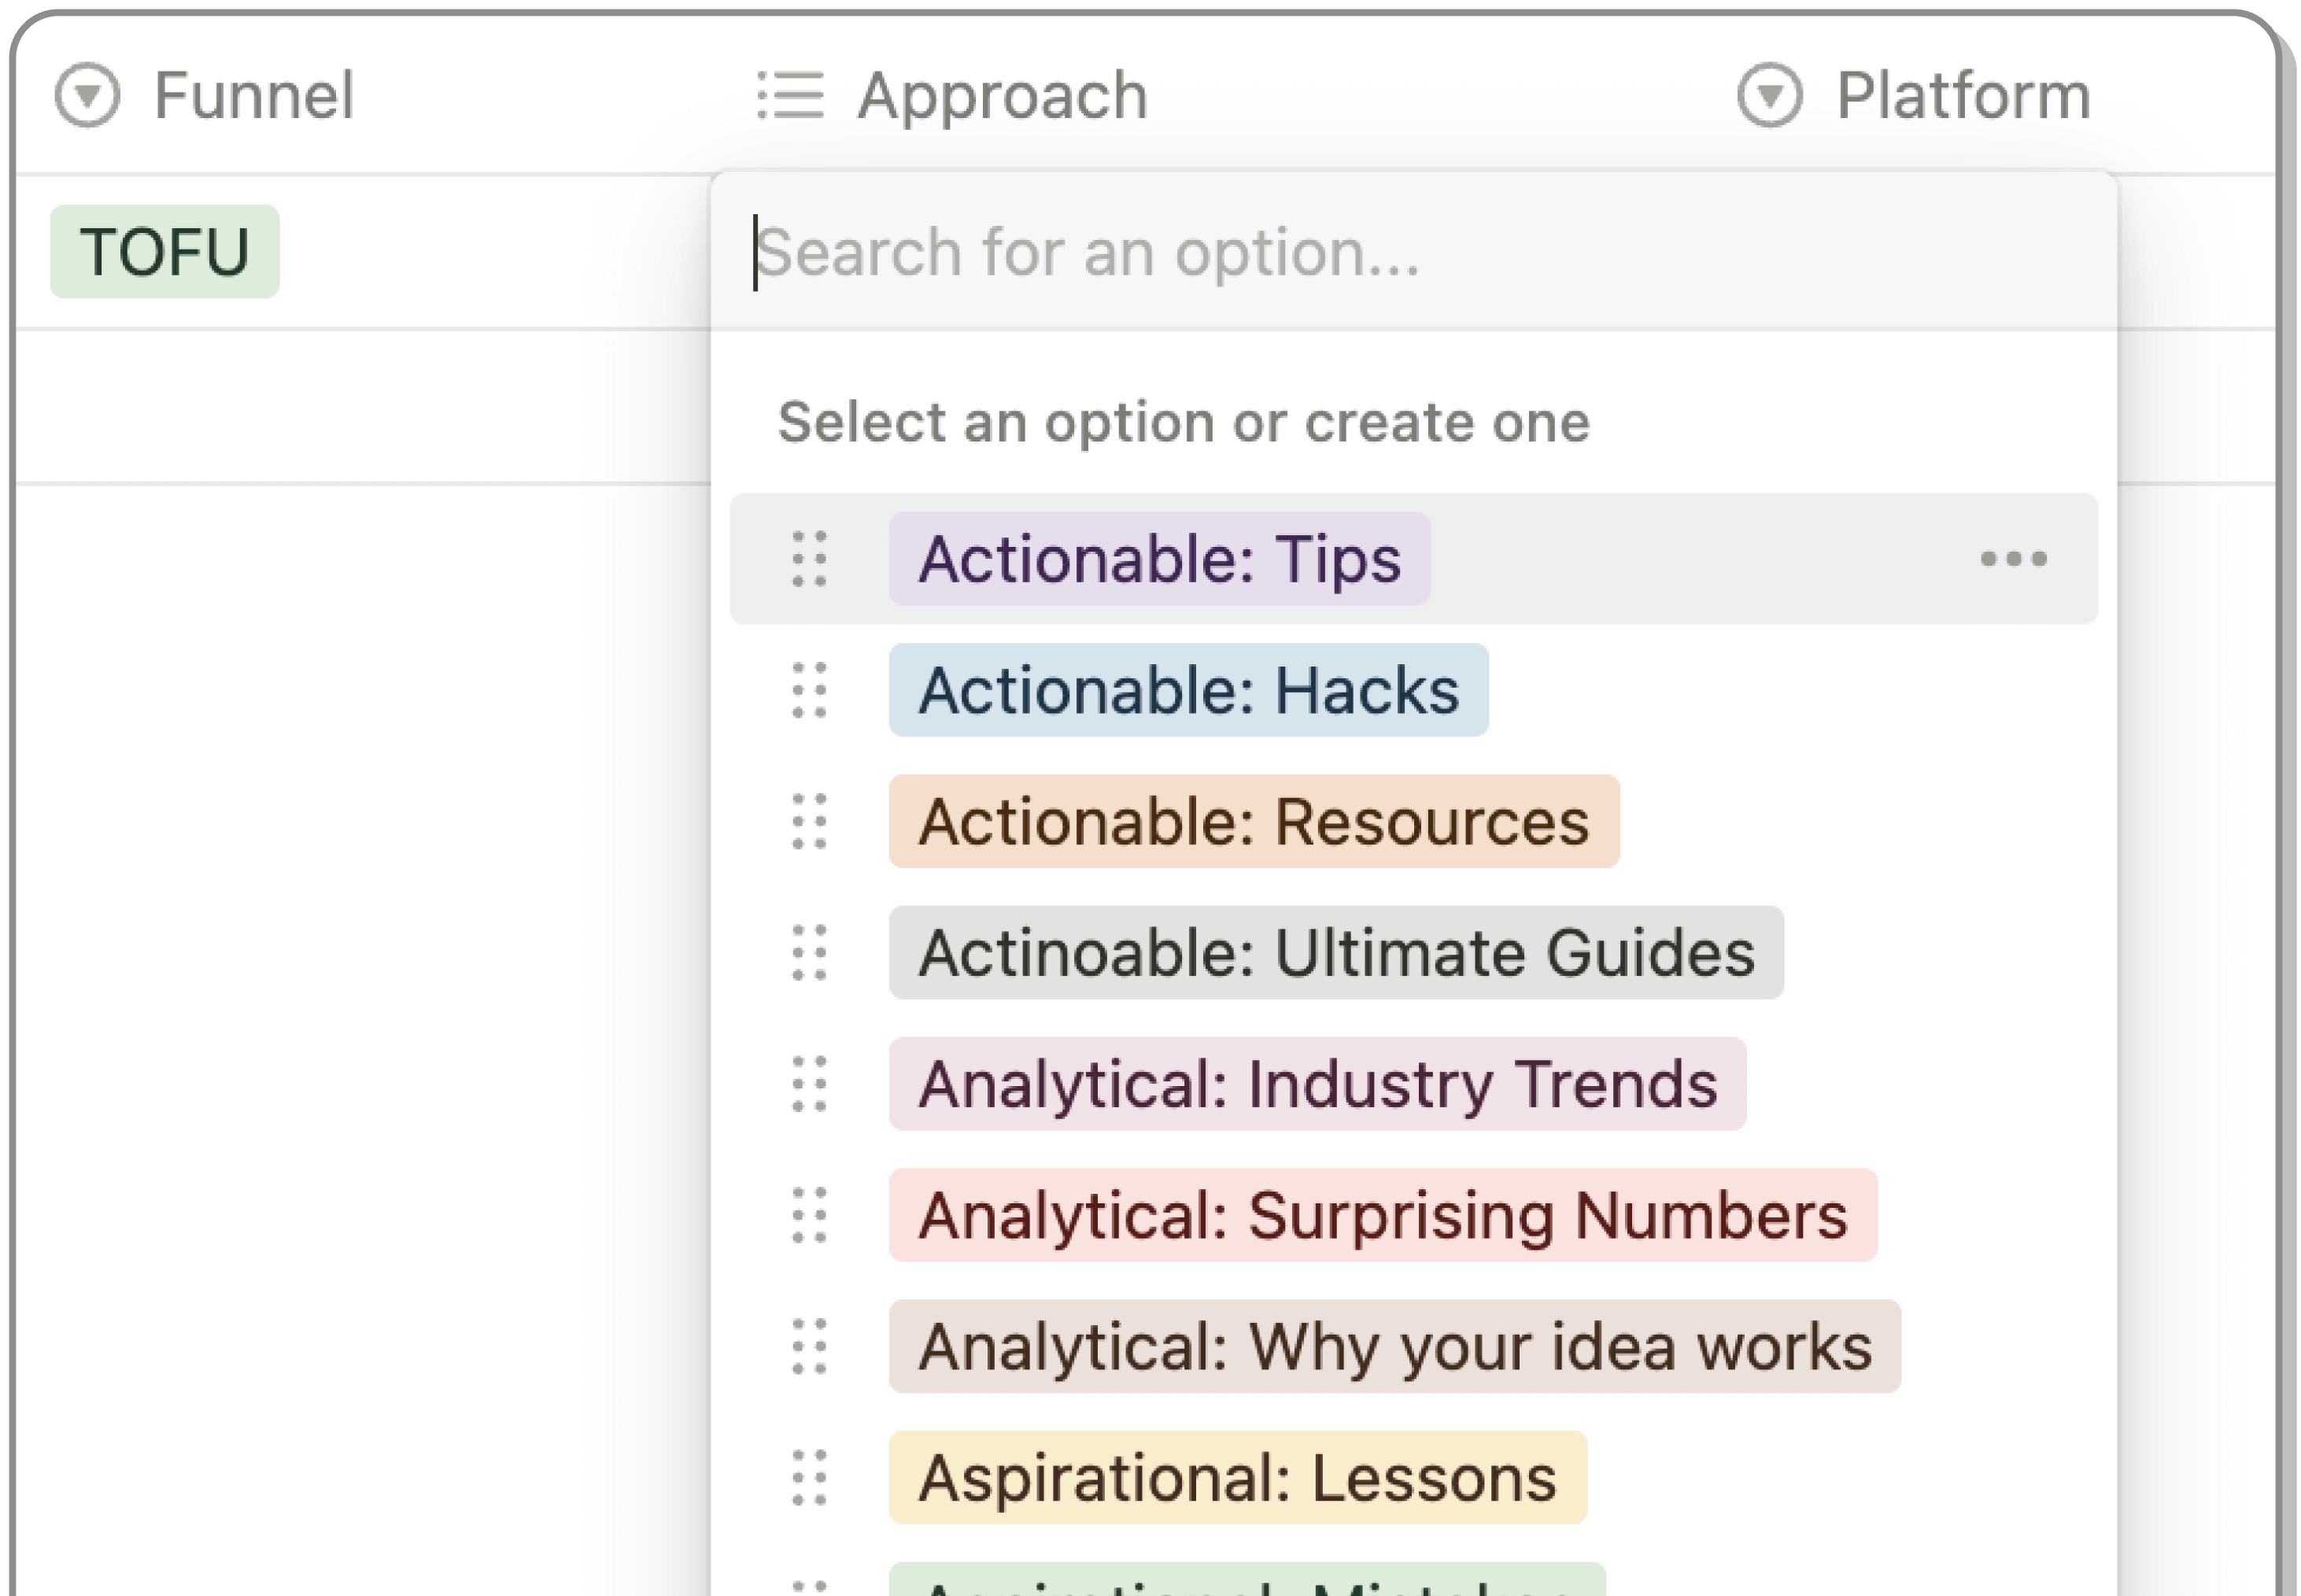Select Analytical: Surprising Numbers tag
Viewport: 2301px width, 1596px height.
pyautogui.click(x=1382, y=1215)
